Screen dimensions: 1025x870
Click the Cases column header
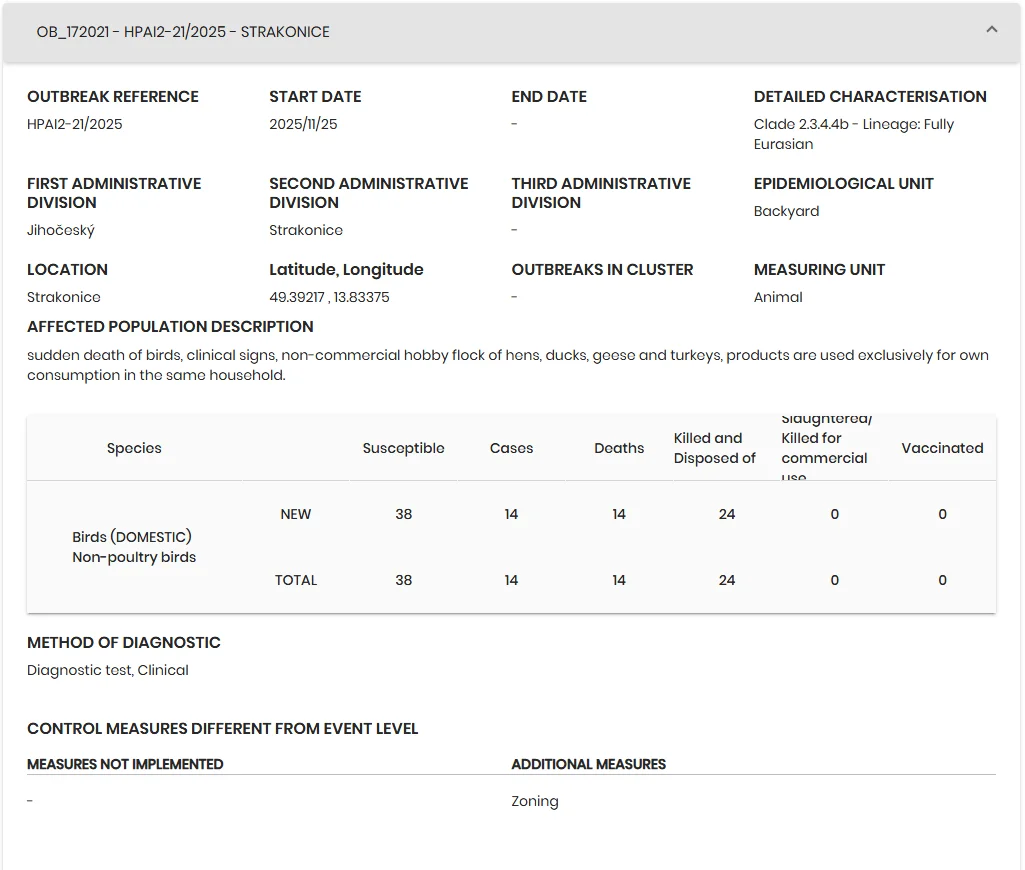pyautogui.click(x=511, y=448)
